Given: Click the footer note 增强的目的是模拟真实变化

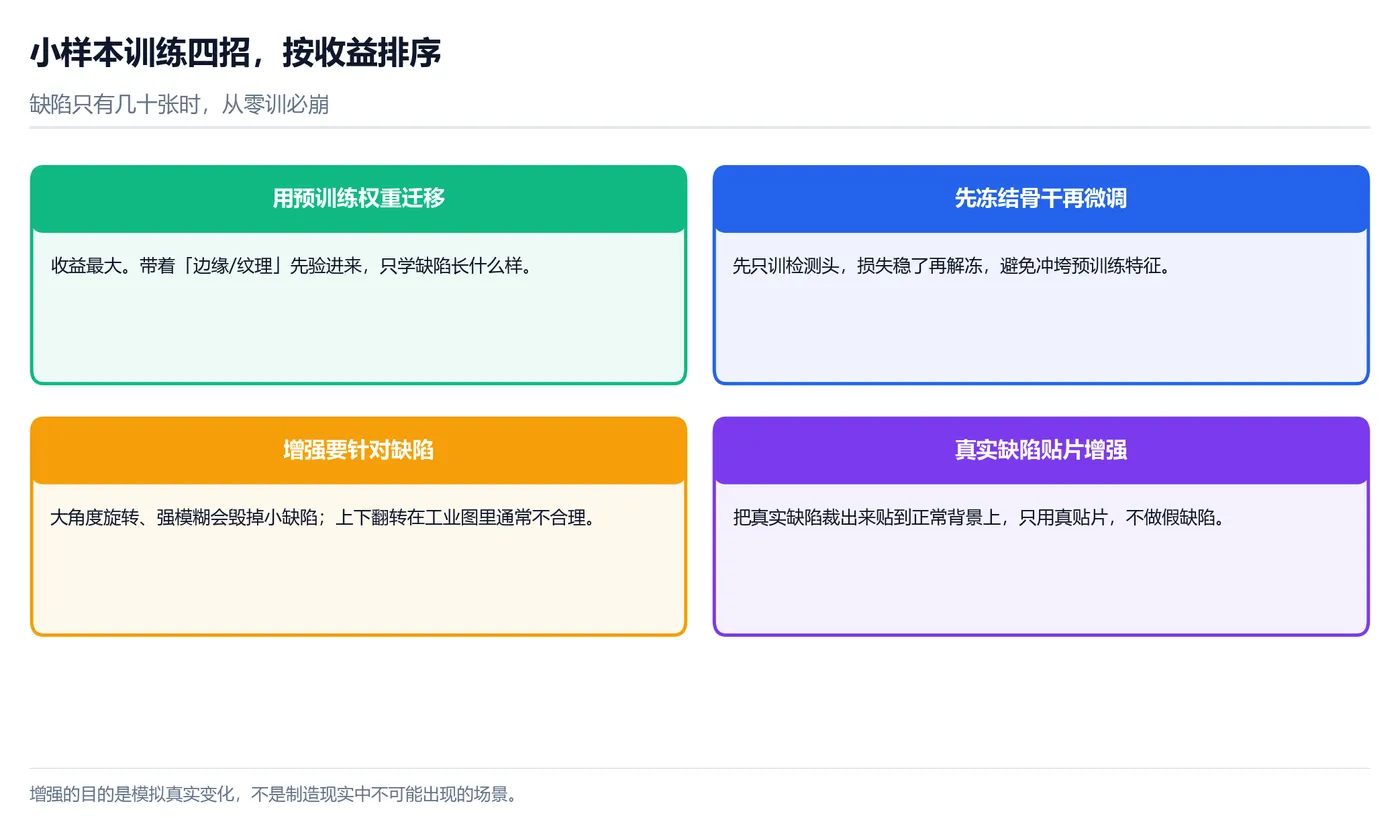Looking at the screenshot, I should click(x=274, y=795).
